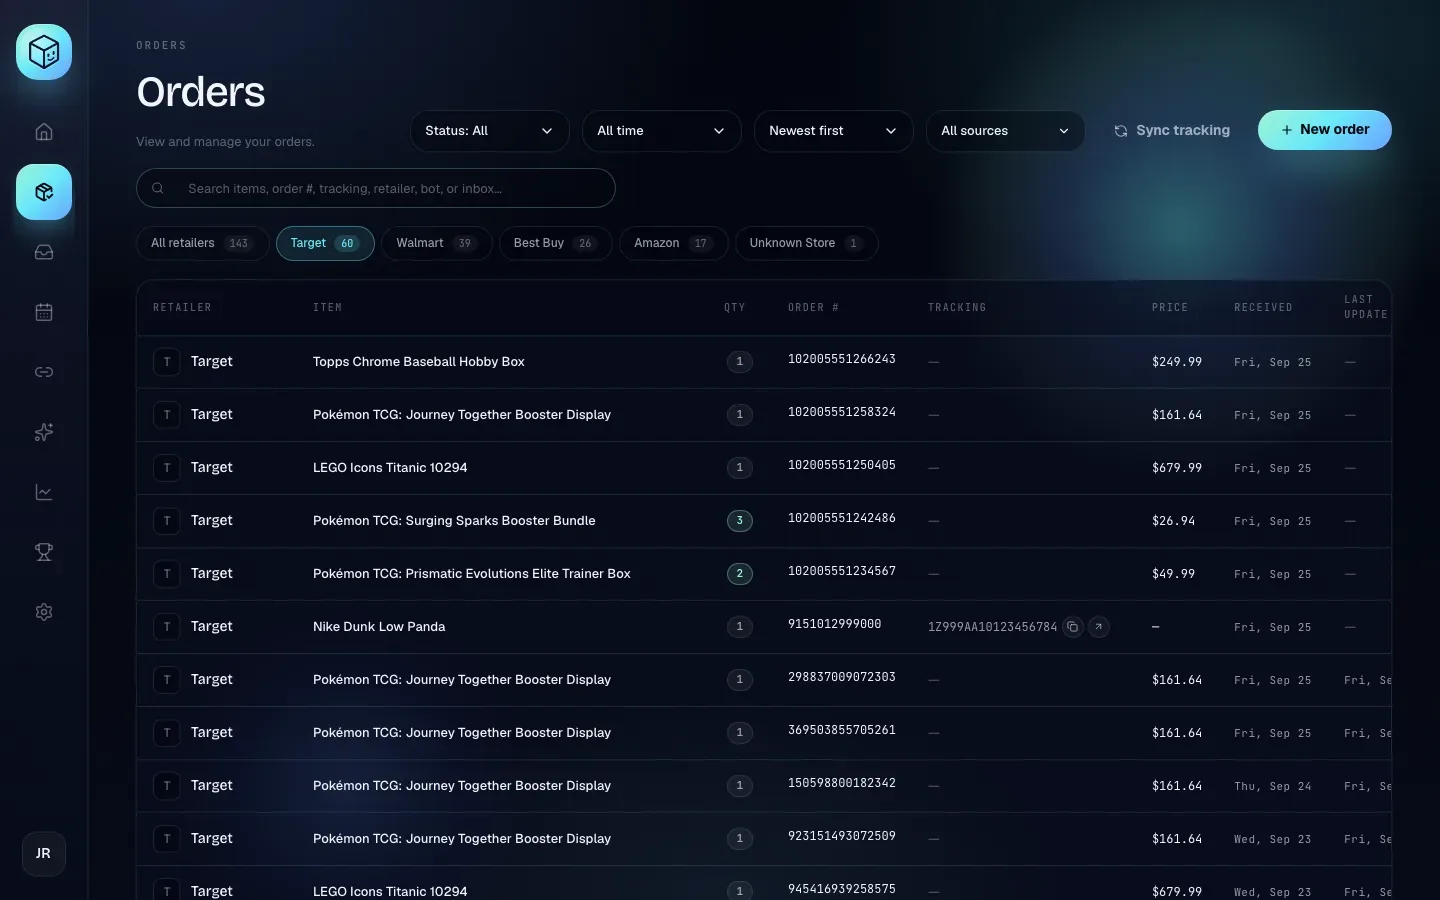
Task: Open external tracking link for Nike Dunk order
Action: pos(1099,627)
